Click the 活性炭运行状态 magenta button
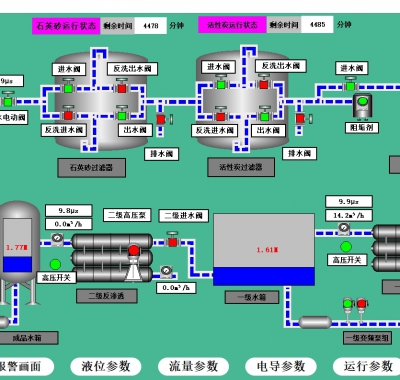Viewport: 400px width, 380px height. [x=232, y=25]
